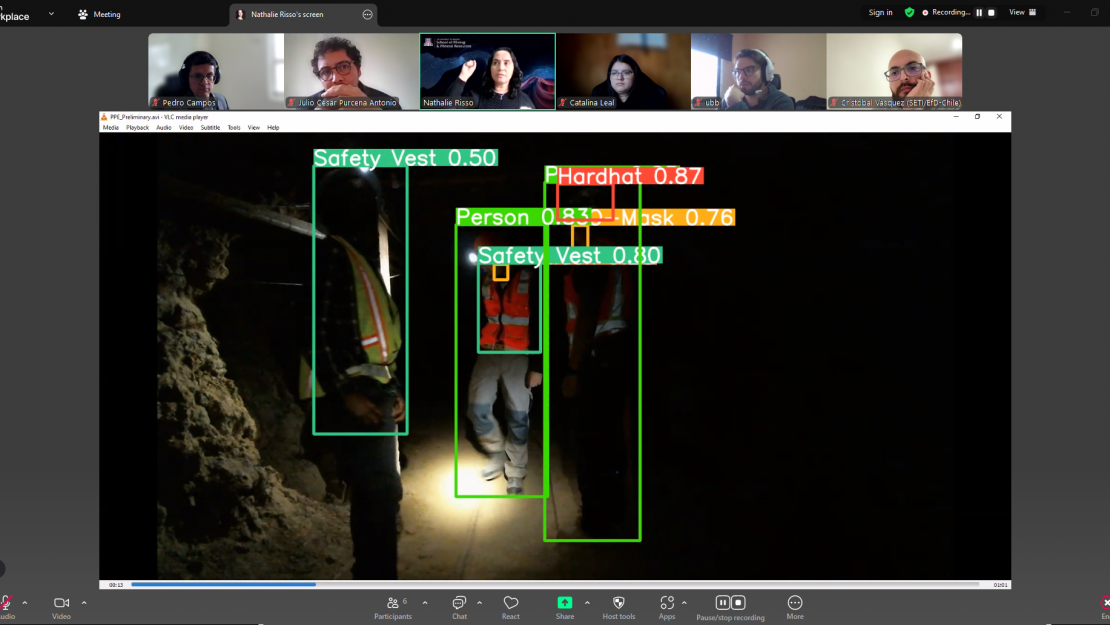Open the Workplace dropdown chevron
Viewport: 1110px width, 625px height.
(51, 13)
